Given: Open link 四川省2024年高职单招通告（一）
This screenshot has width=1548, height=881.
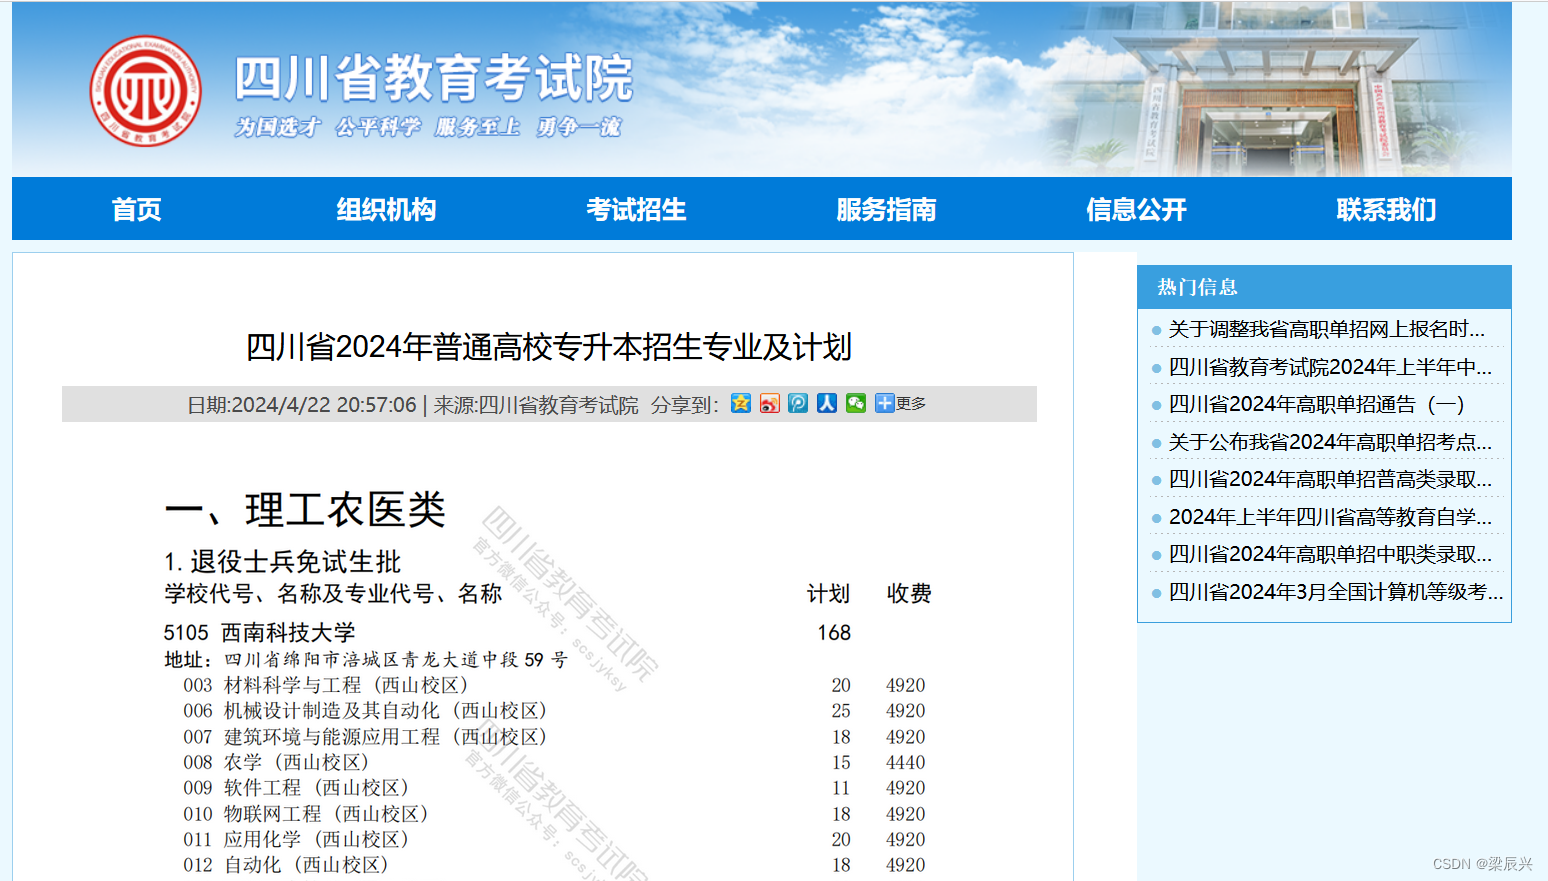Looking at the screenshot, I should click(x=1316, y=404).
